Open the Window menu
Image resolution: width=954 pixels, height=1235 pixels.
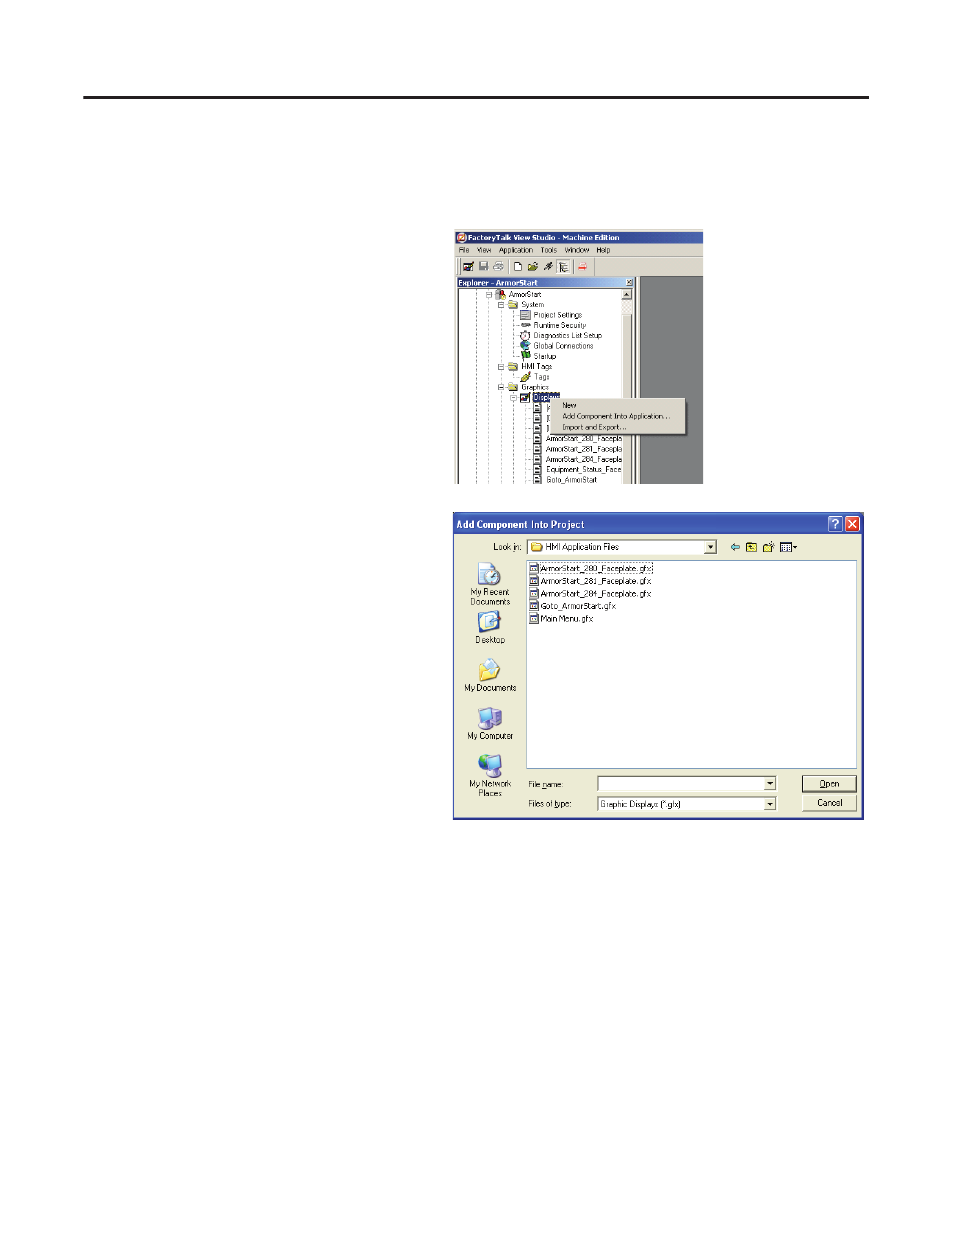tap(577, 250)
